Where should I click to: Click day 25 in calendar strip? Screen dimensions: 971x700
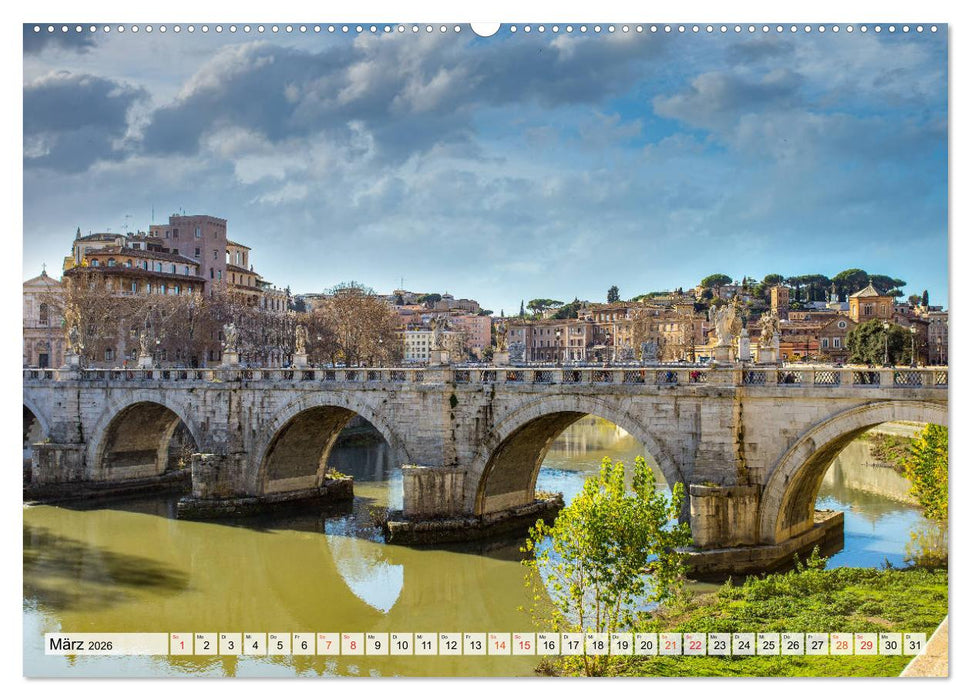point(768,645)
